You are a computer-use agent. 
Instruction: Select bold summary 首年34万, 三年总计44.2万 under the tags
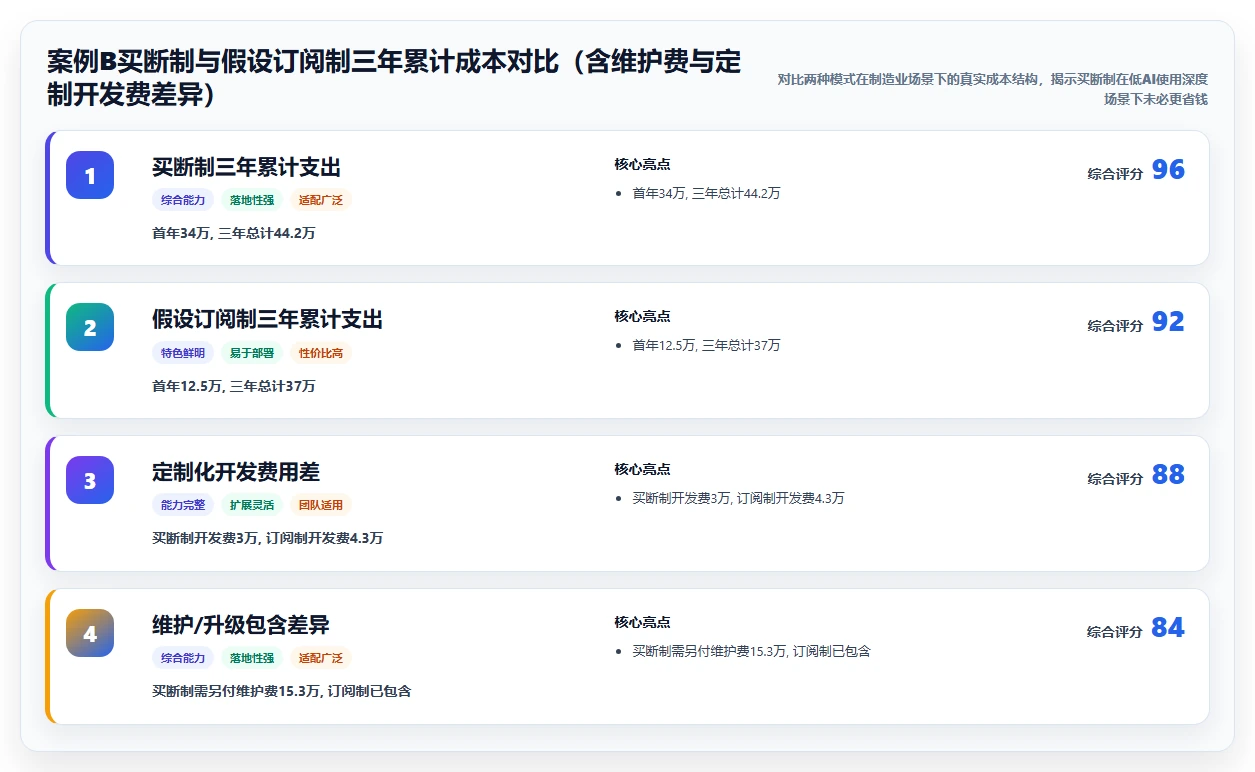click(233, 233)
